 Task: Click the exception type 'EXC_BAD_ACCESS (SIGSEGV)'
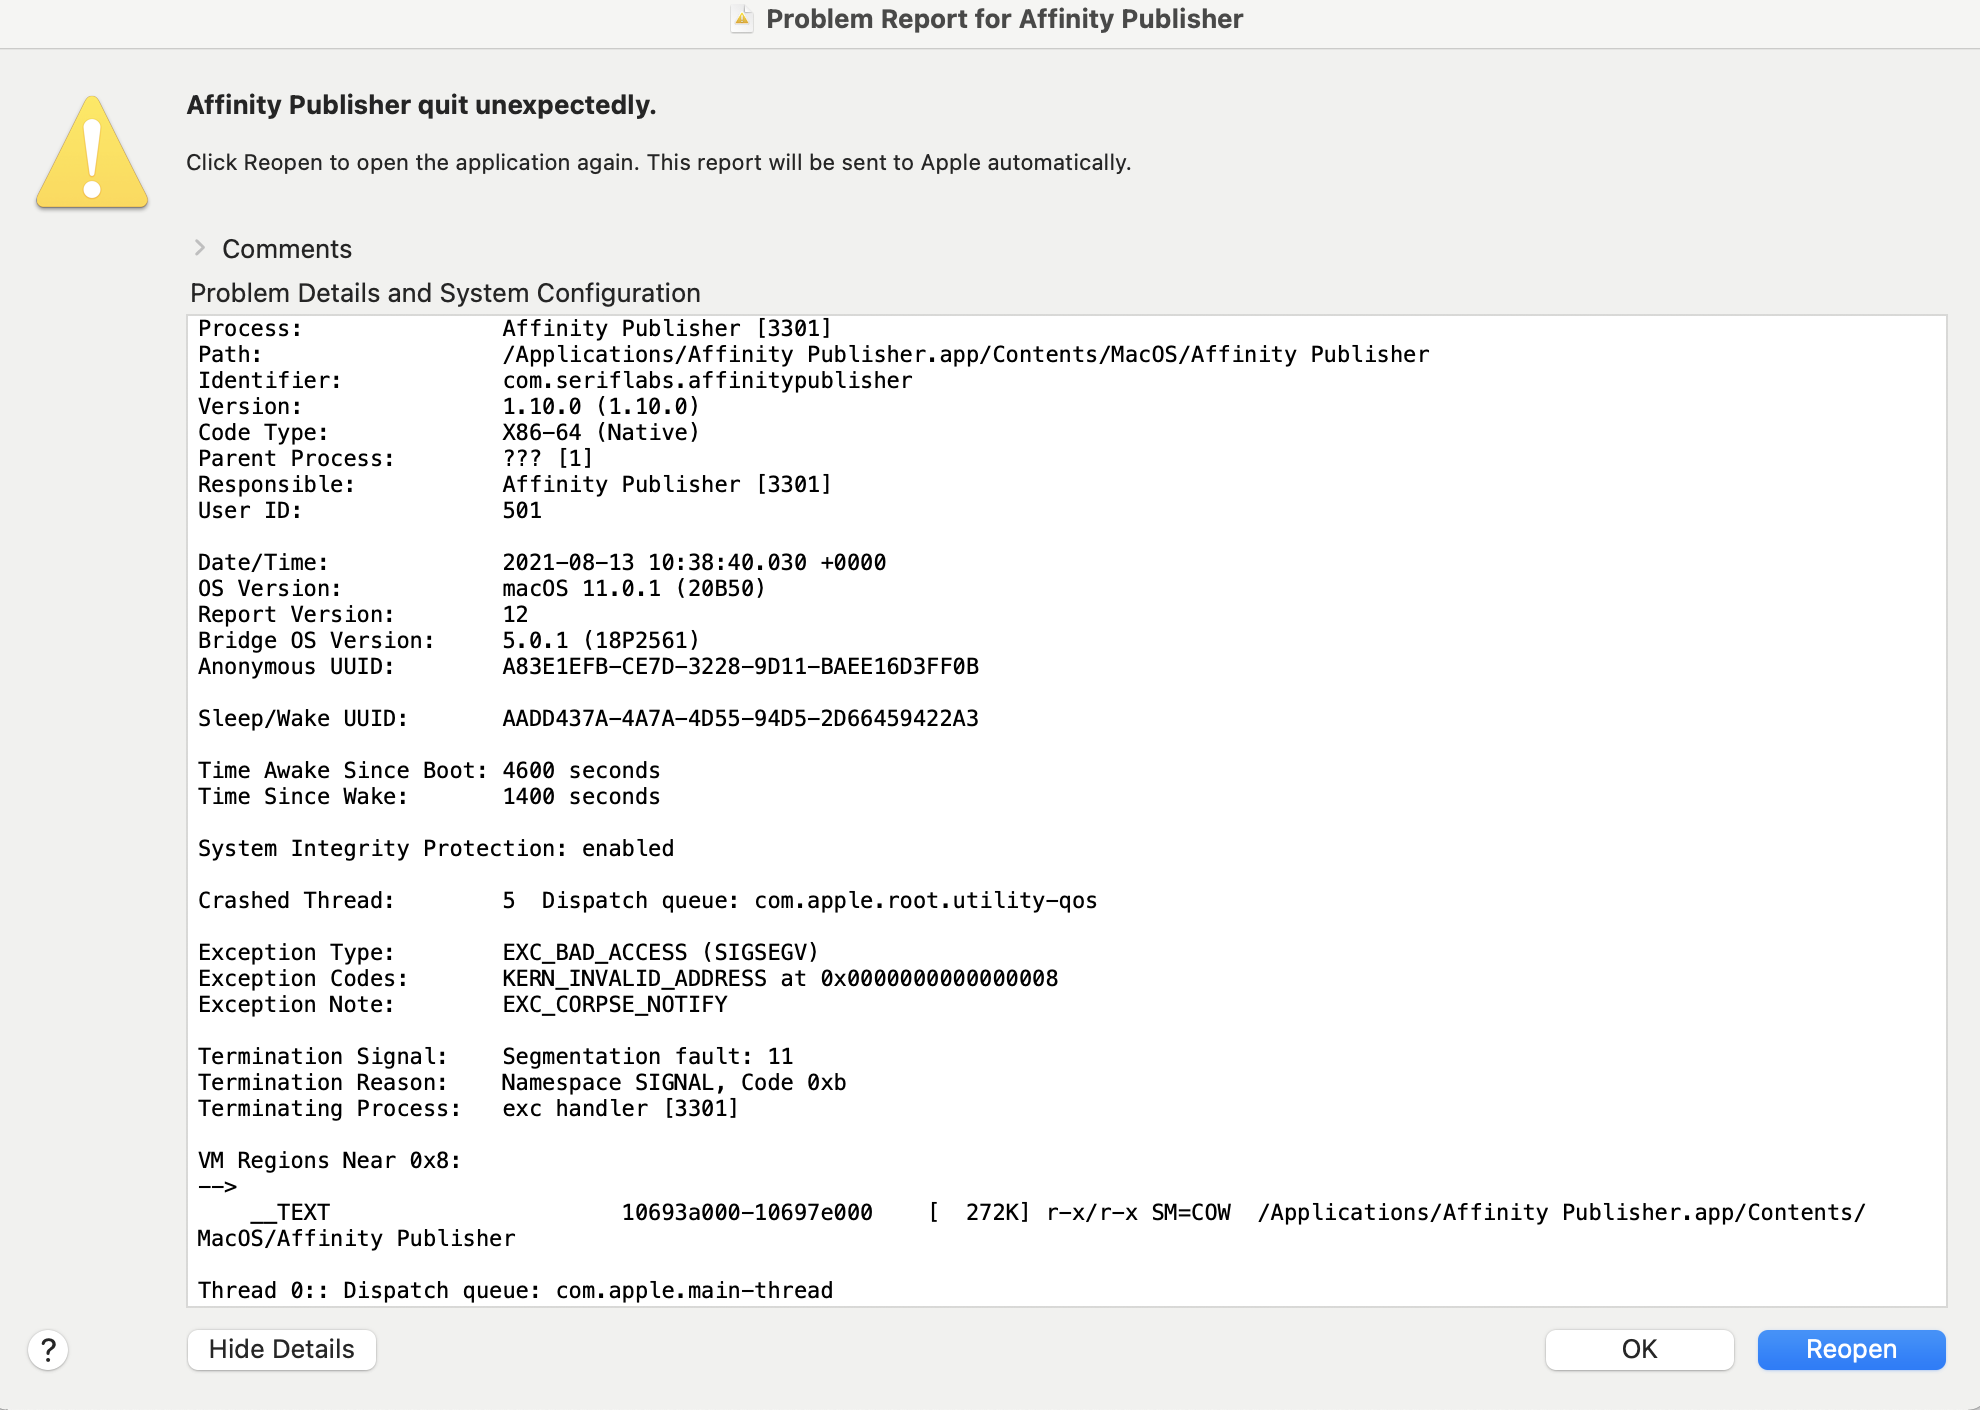point(660,952)
